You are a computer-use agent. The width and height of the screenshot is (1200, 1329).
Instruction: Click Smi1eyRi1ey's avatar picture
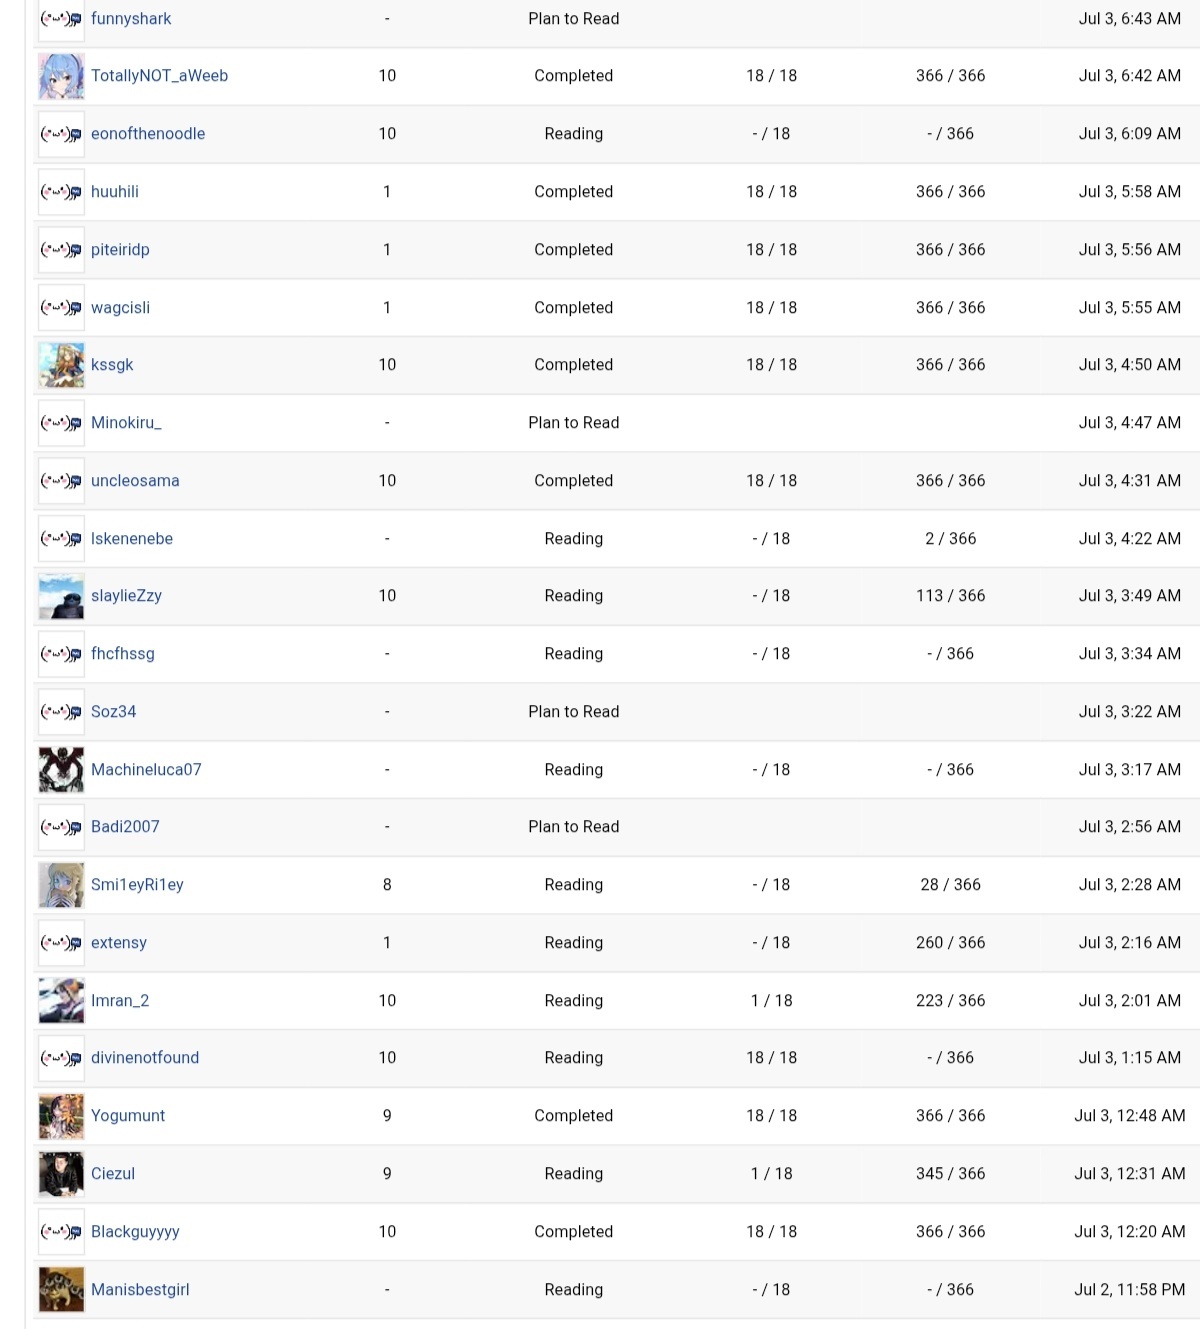[x=61, y=886]
